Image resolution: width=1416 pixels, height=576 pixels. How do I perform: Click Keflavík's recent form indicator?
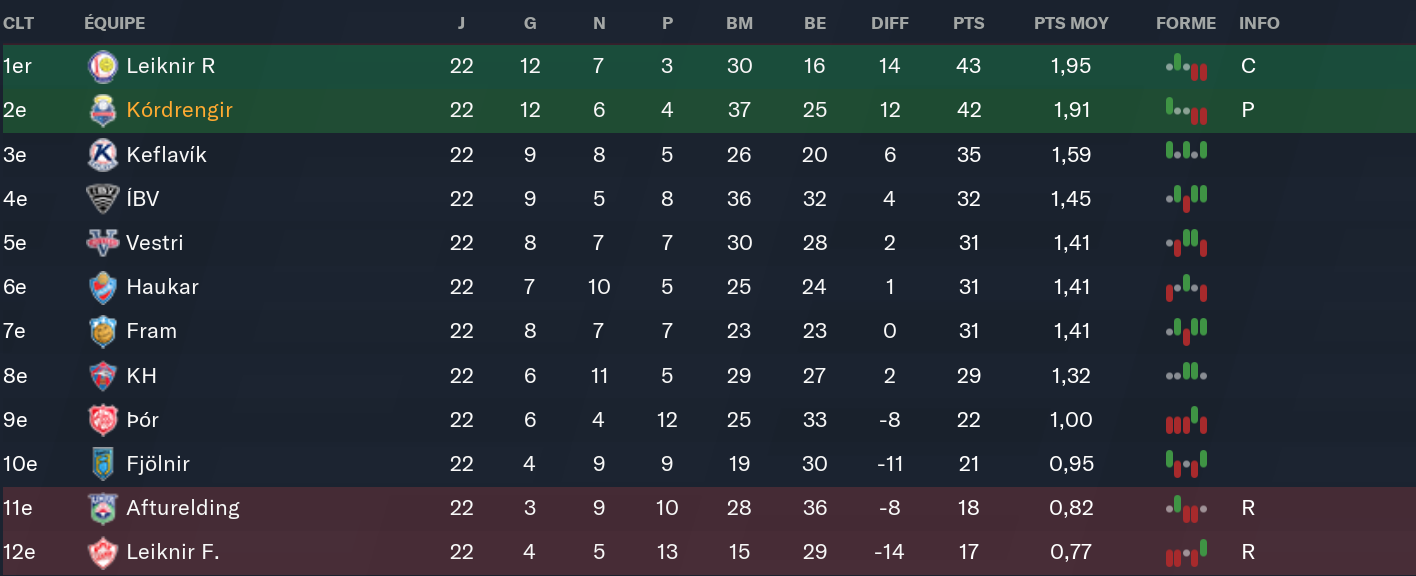[1186, 153]
